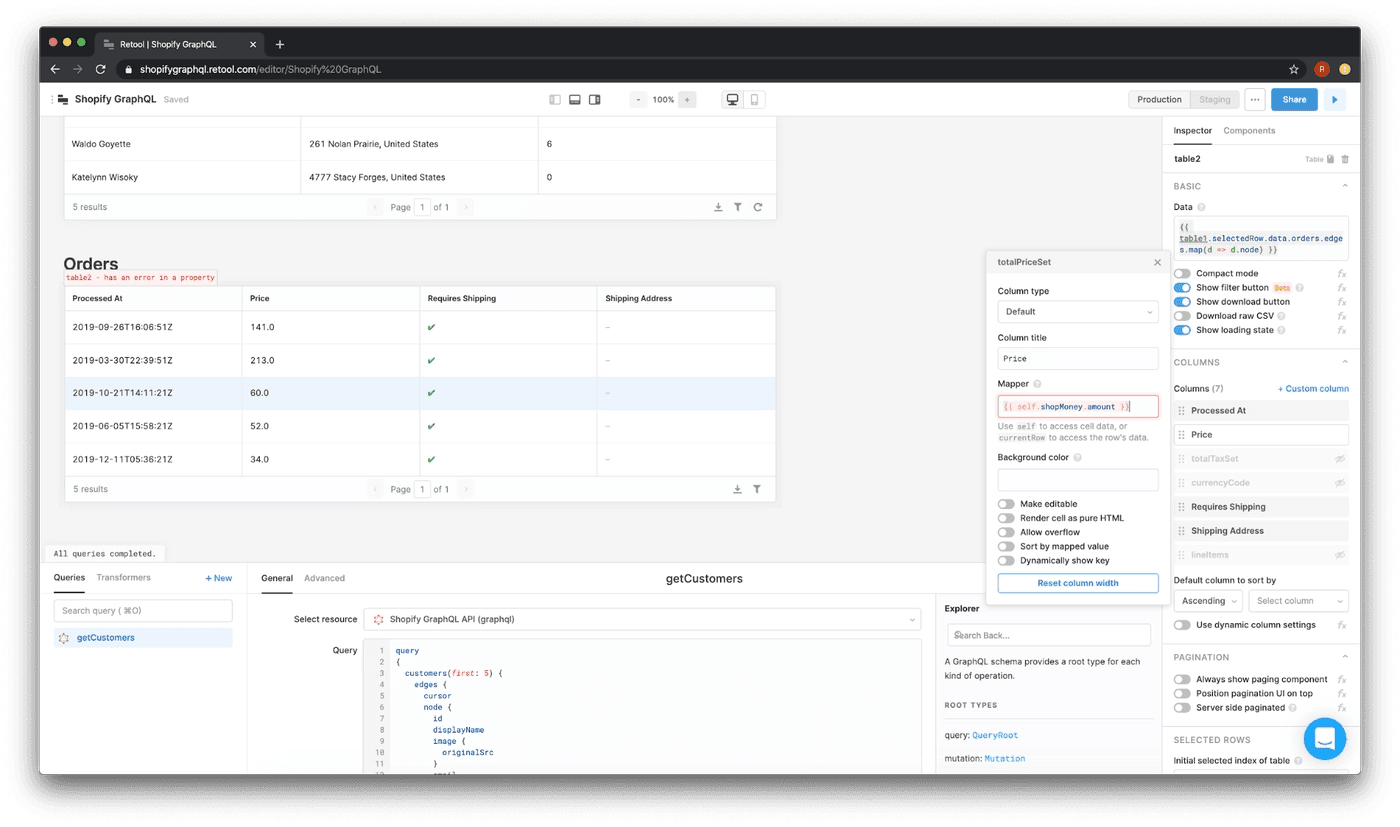Screen dimensions: 1400x827
Task: Enable the Make editable toggle
Action: click(1006, 504)
